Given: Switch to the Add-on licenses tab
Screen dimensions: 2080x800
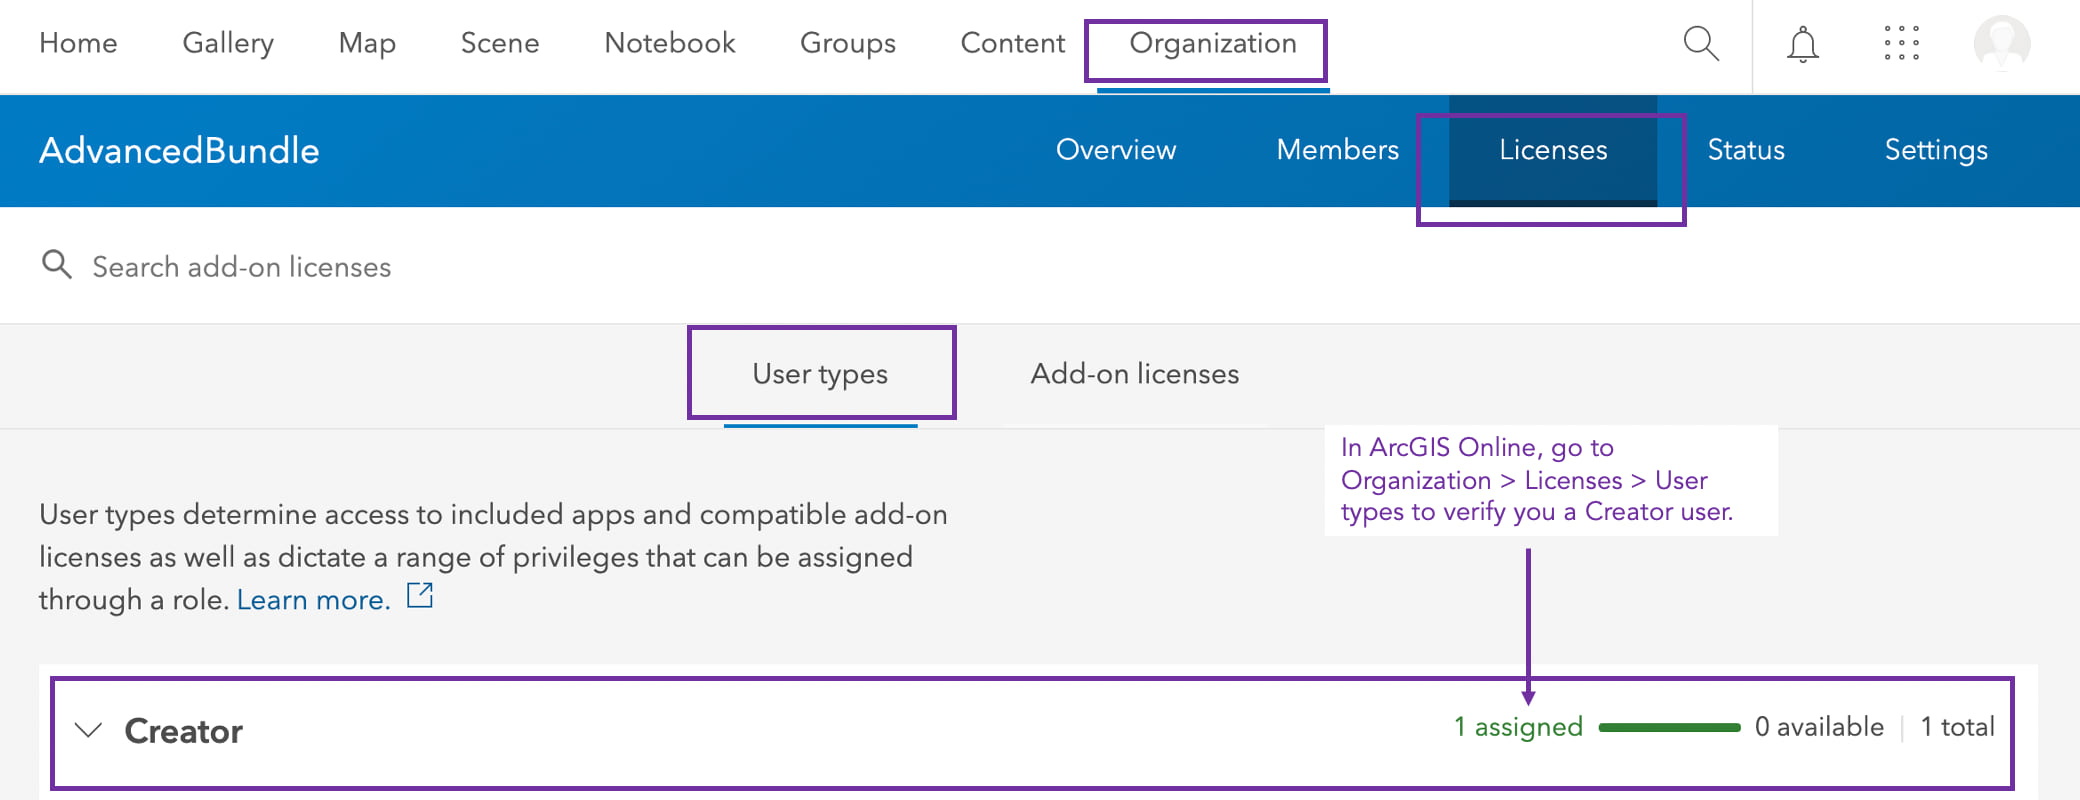Looking at the screenshot, I should pyautogui.click(x=1134, y=374).
